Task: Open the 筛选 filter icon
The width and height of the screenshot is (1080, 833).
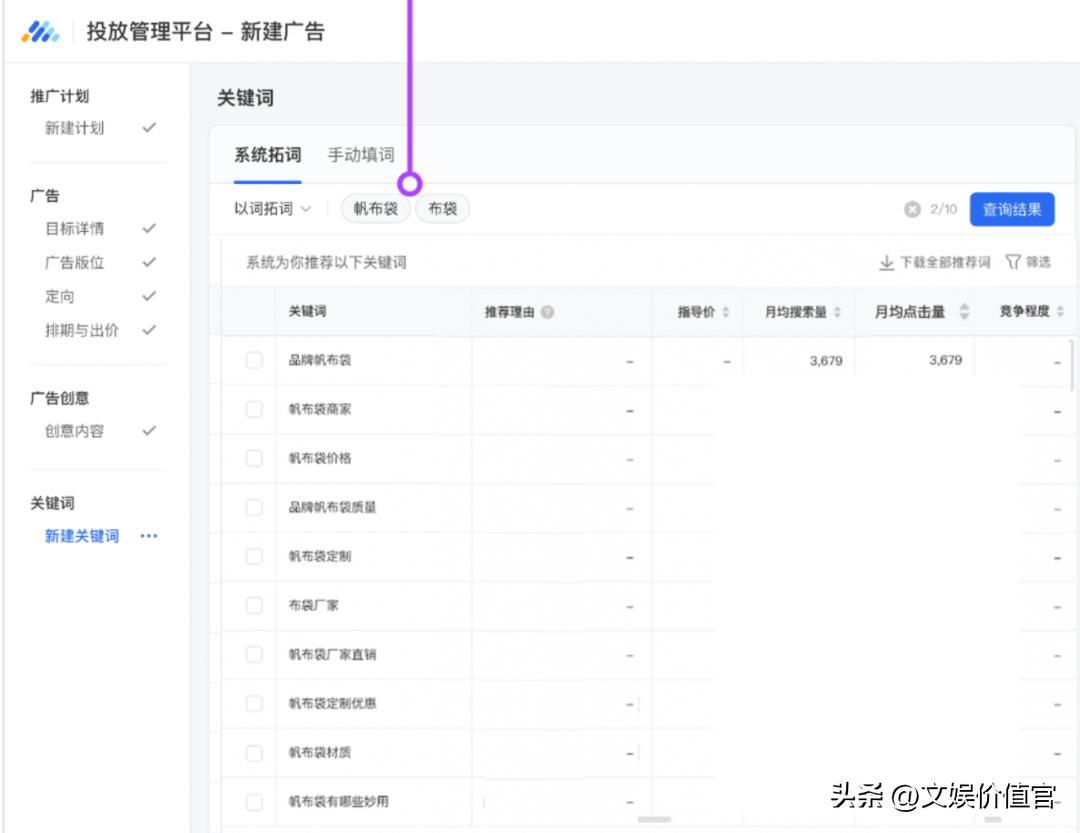Action: (x=1013, y=261)
